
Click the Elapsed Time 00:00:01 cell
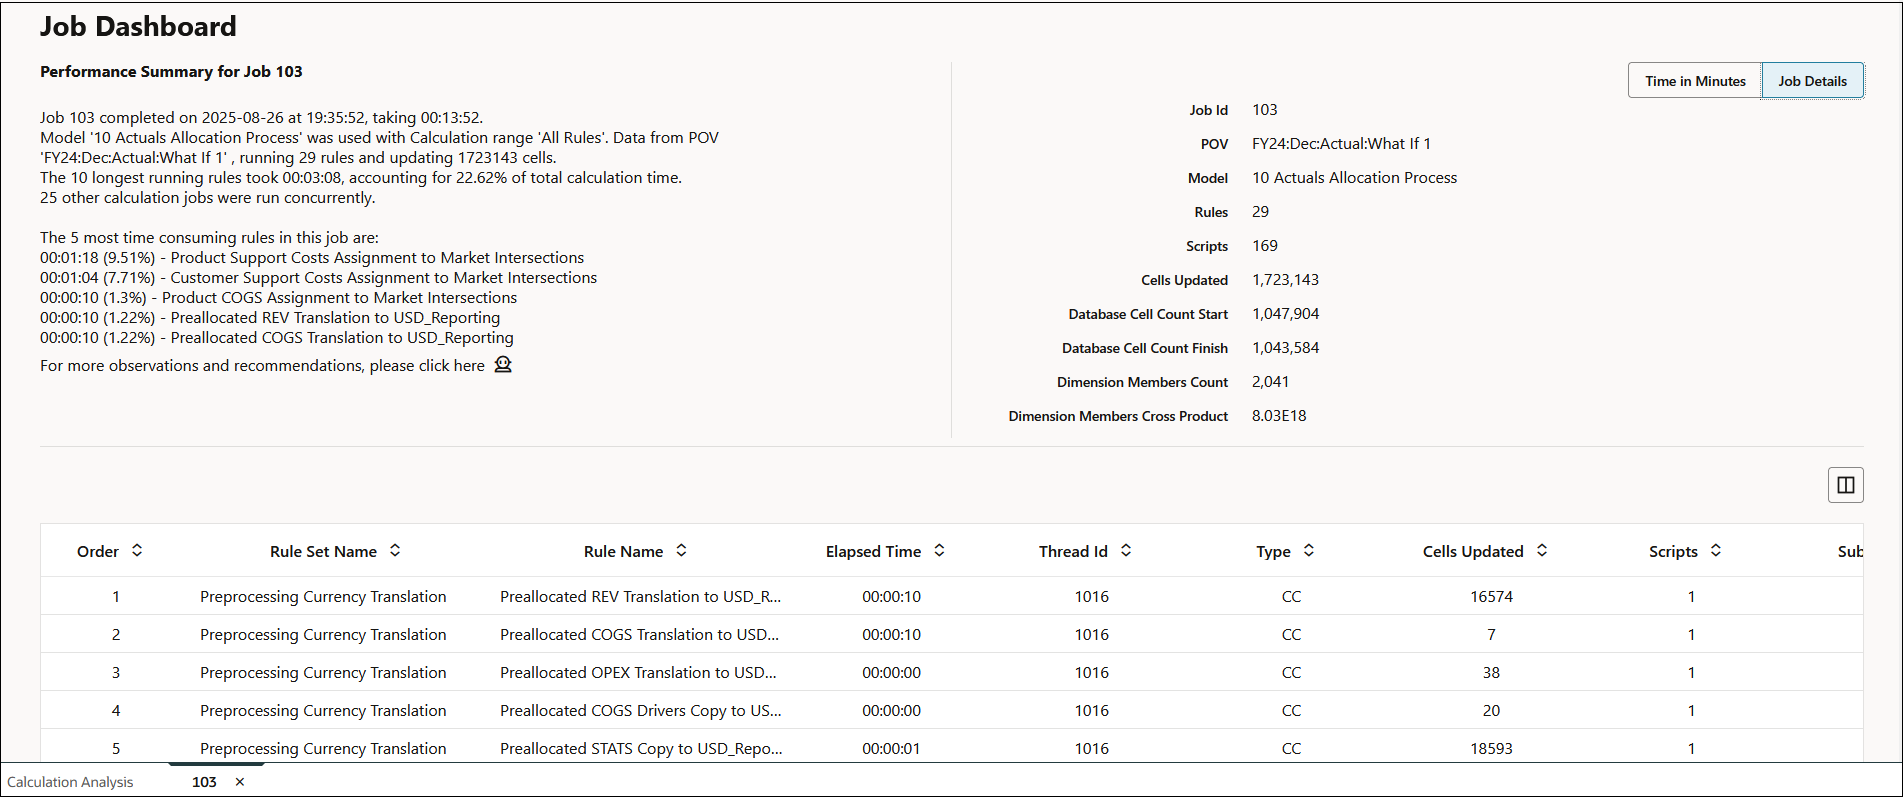pos(891,749)
